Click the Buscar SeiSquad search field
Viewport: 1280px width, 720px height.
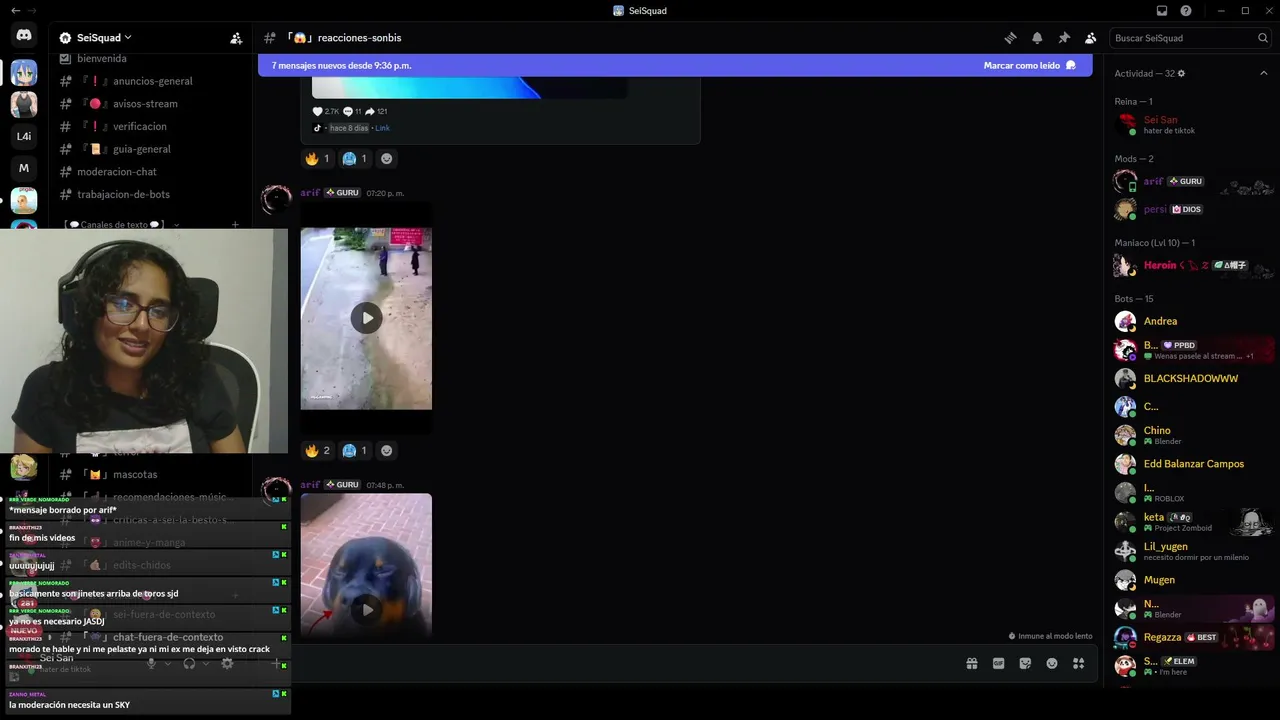tap(1190, 38)
